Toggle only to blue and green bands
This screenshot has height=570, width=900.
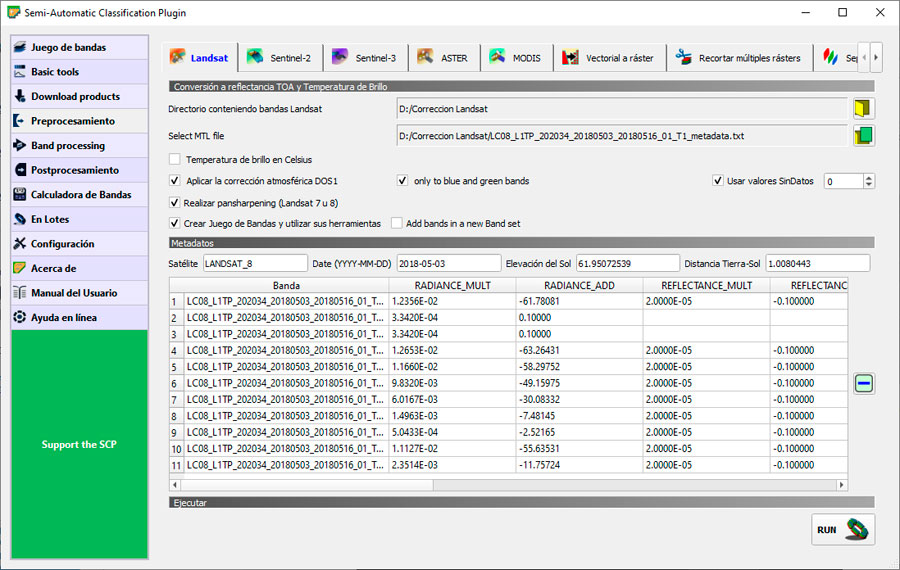coord(402,181)
